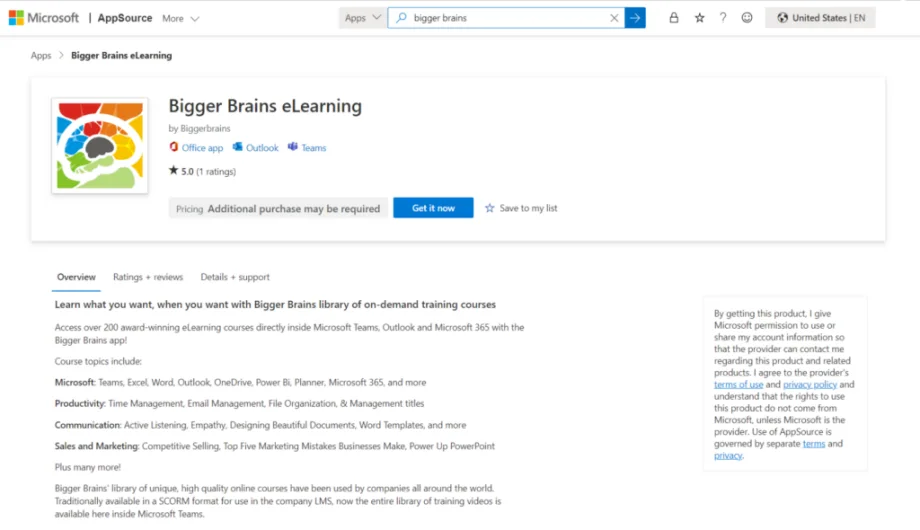Click the Get it now button
The height and width of the screenshot is (530, 920).
(x=433, y=208)
